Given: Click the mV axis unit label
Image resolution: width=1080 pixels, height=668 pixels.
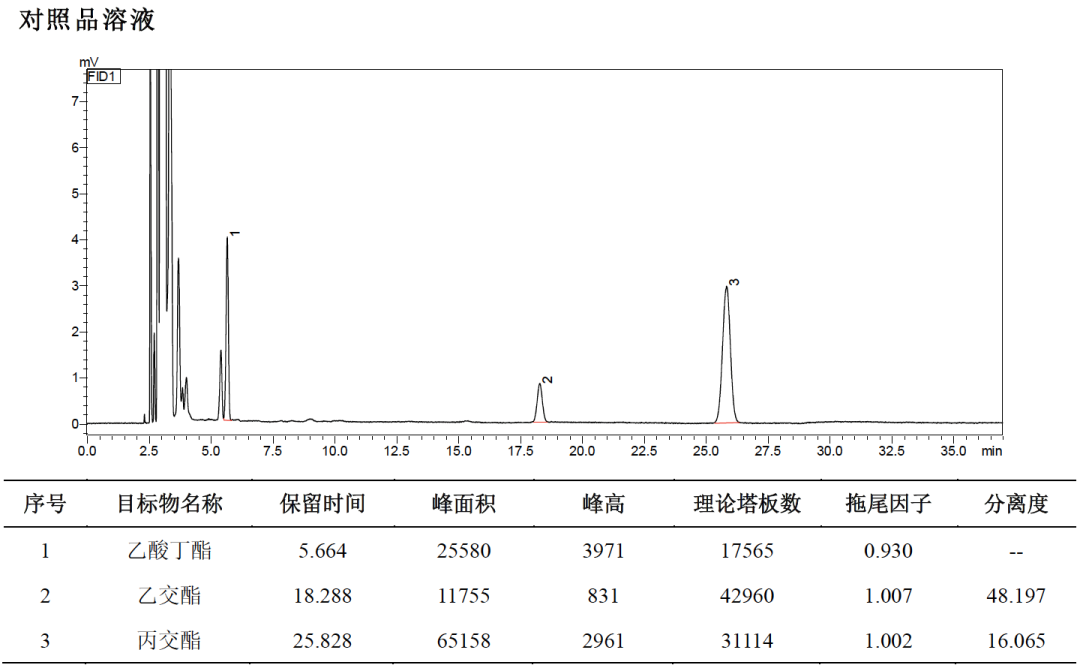Looking at the screenshot, I should tap(89, 63).
